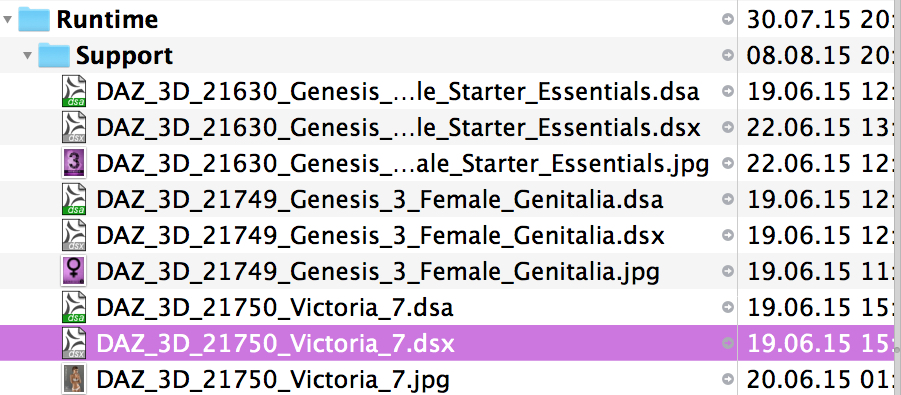Select DAZ_3D_21750_Victoria_7.dsx file name
901x395 pixels.
click(x=276, y=343)
